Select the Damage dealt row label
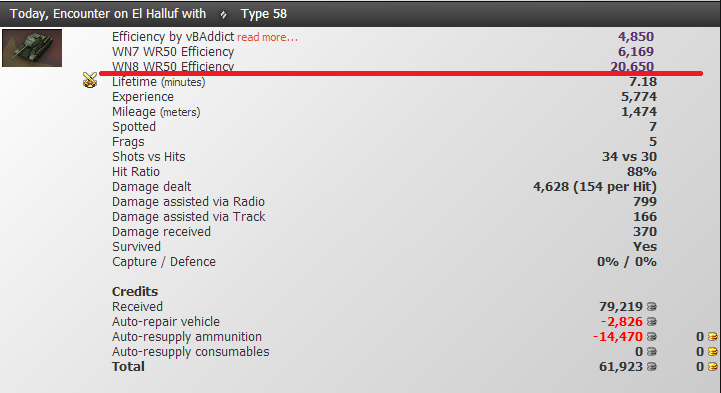Image resolution: width=721 pixels, height=393 pixels. tap(151, 187)
